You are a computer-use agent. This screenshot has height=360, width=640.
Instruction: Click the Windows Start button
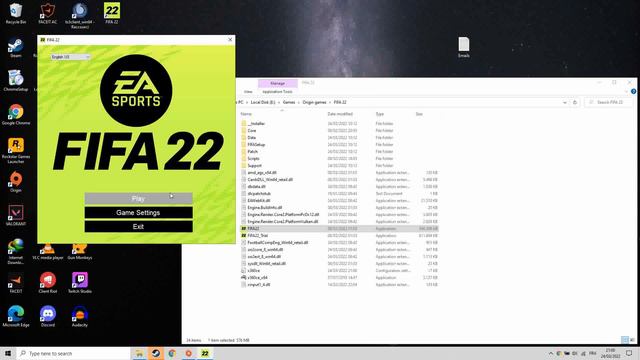8,353
